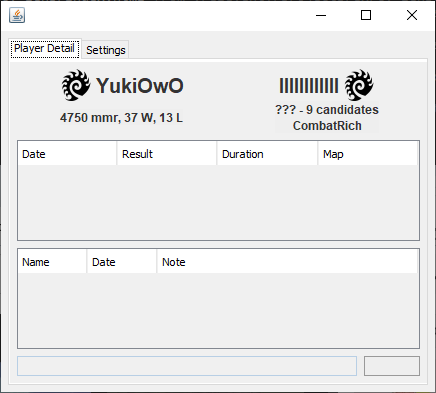Close the window

tap(412, 15)
